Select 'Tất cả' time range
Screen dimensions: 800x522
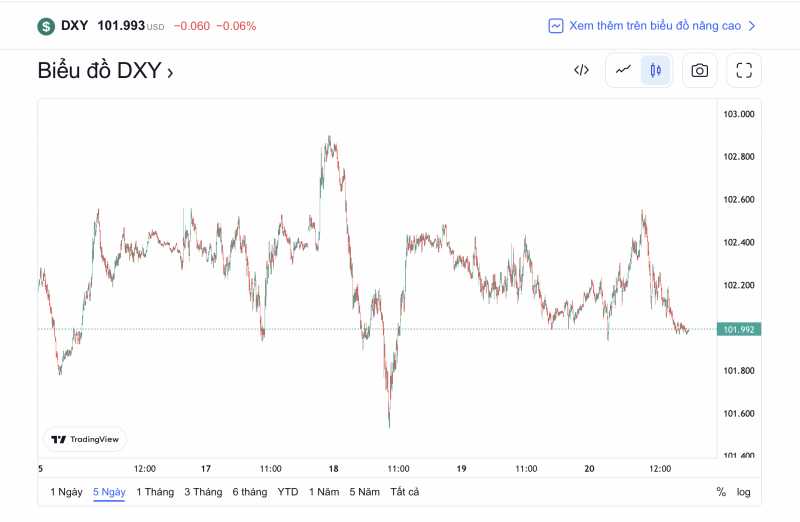click(405, 492)
